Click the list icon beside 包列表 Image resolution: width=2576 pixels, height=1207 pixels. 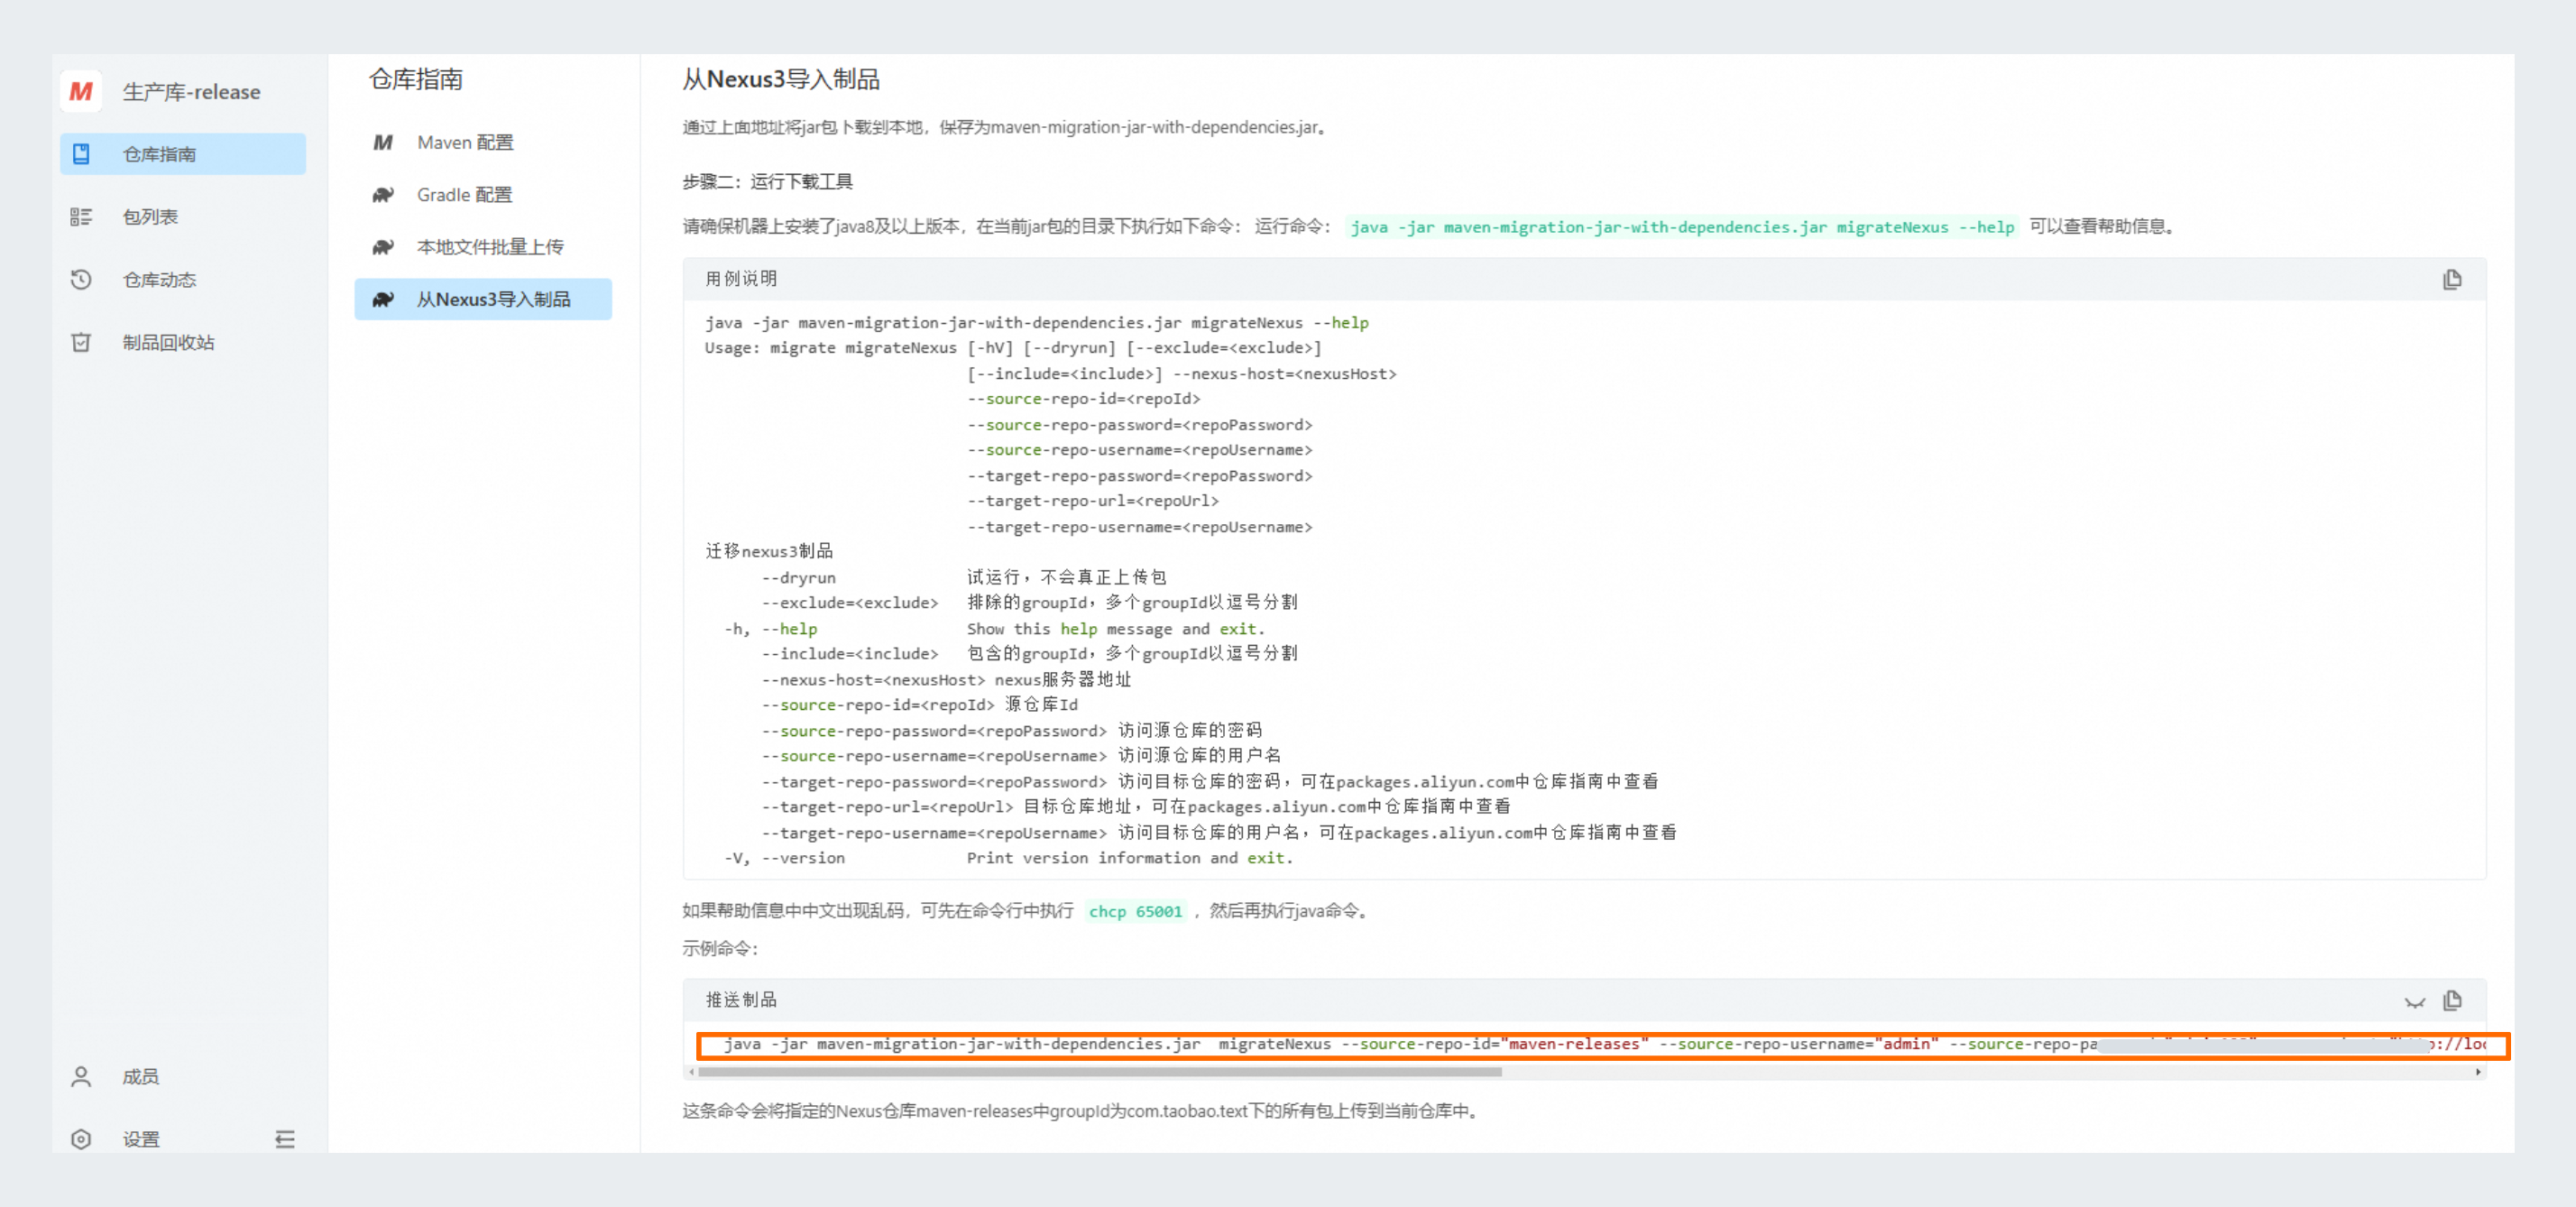81,217
